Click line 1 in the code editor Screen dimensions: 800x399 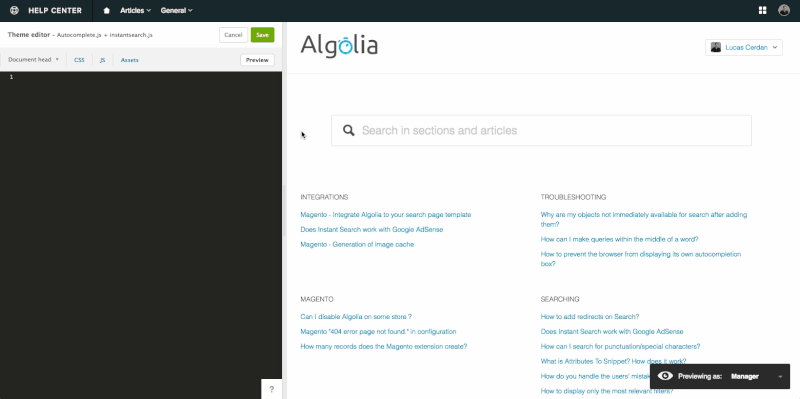pos(141,77)
